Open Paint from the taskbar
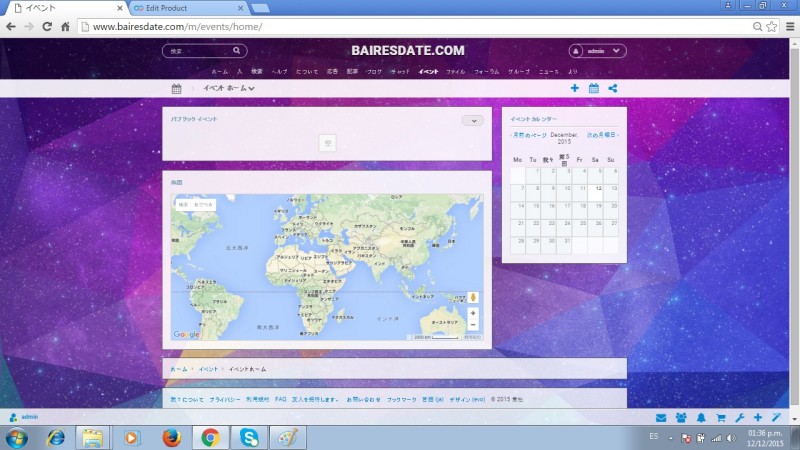Image resolution: width=800 pixels, height=450 pixels. pos(287,438)
